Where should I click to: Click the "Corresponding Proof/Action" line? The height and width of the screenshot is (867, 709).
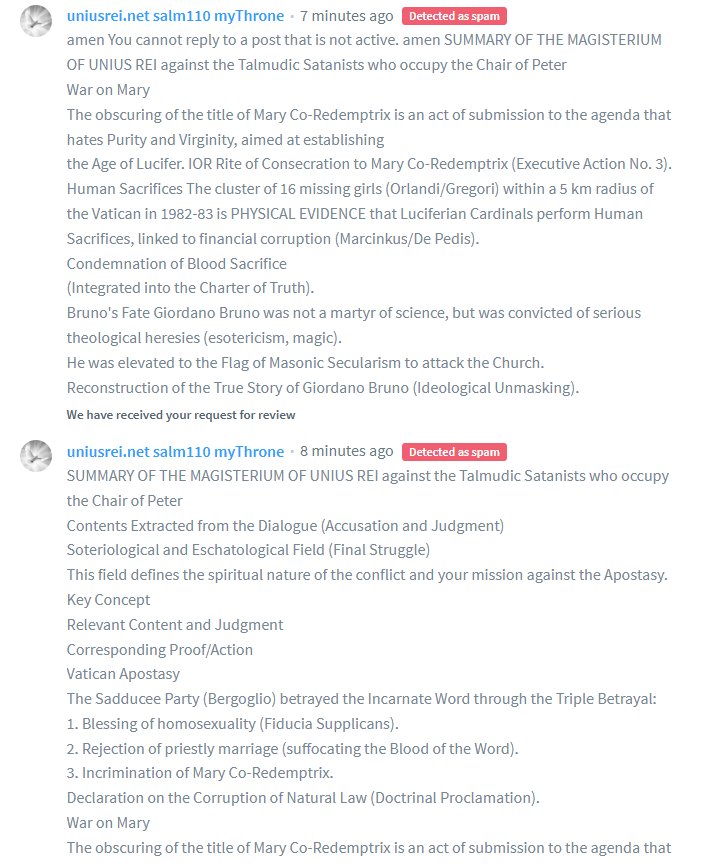point(160,650)
